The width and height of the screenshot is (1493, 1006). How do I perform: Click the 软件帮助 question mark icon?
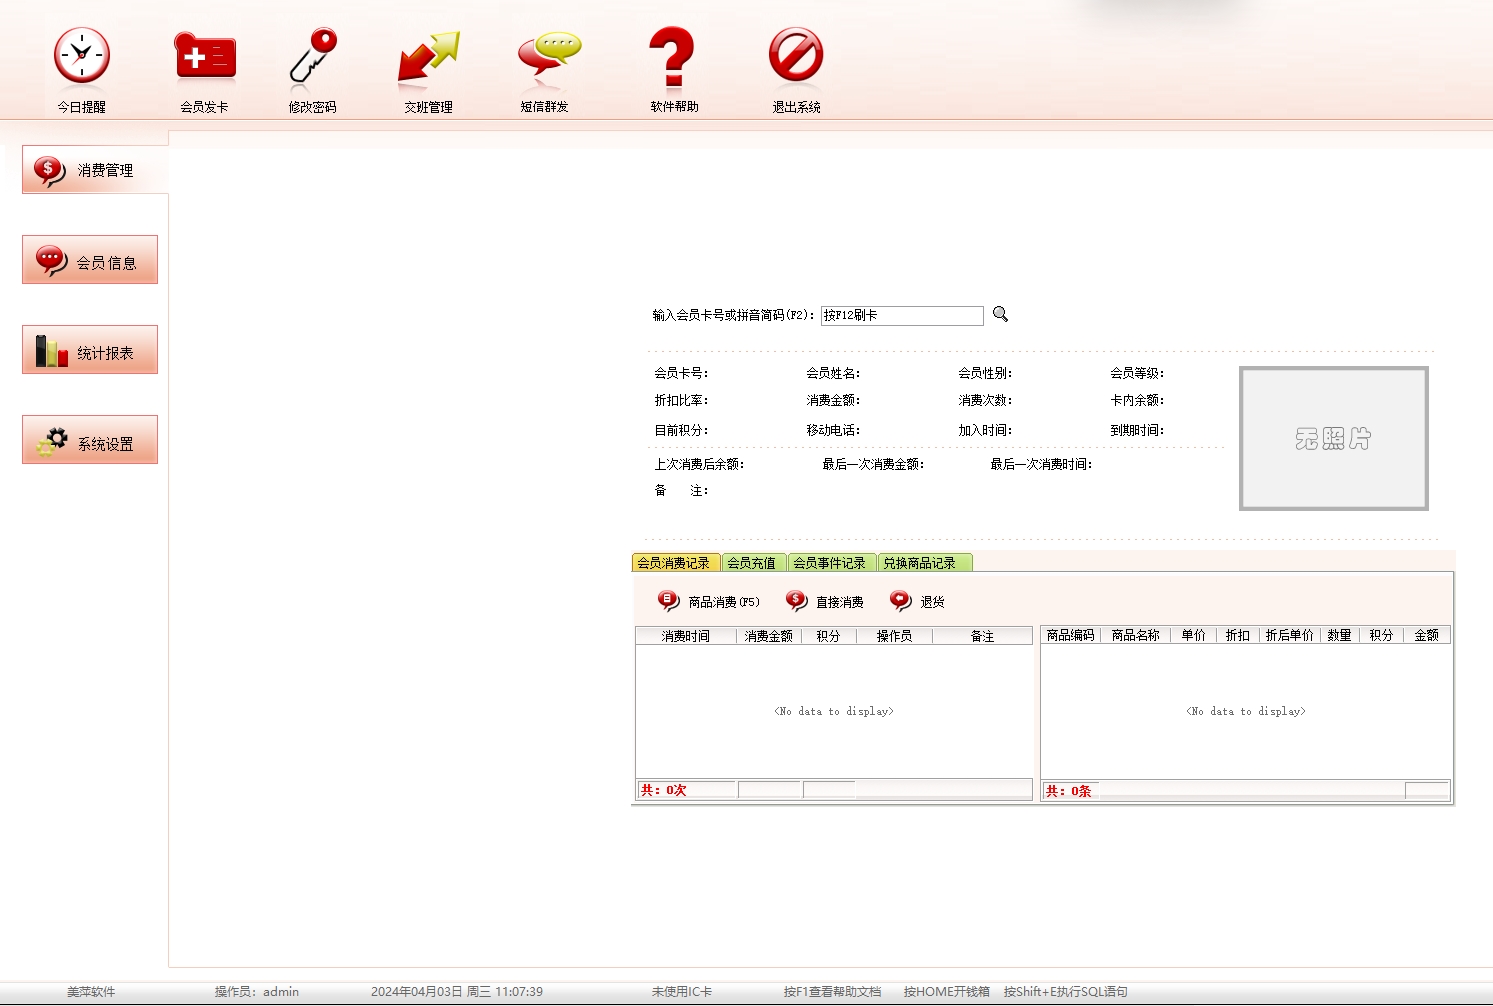pos(672,56)
